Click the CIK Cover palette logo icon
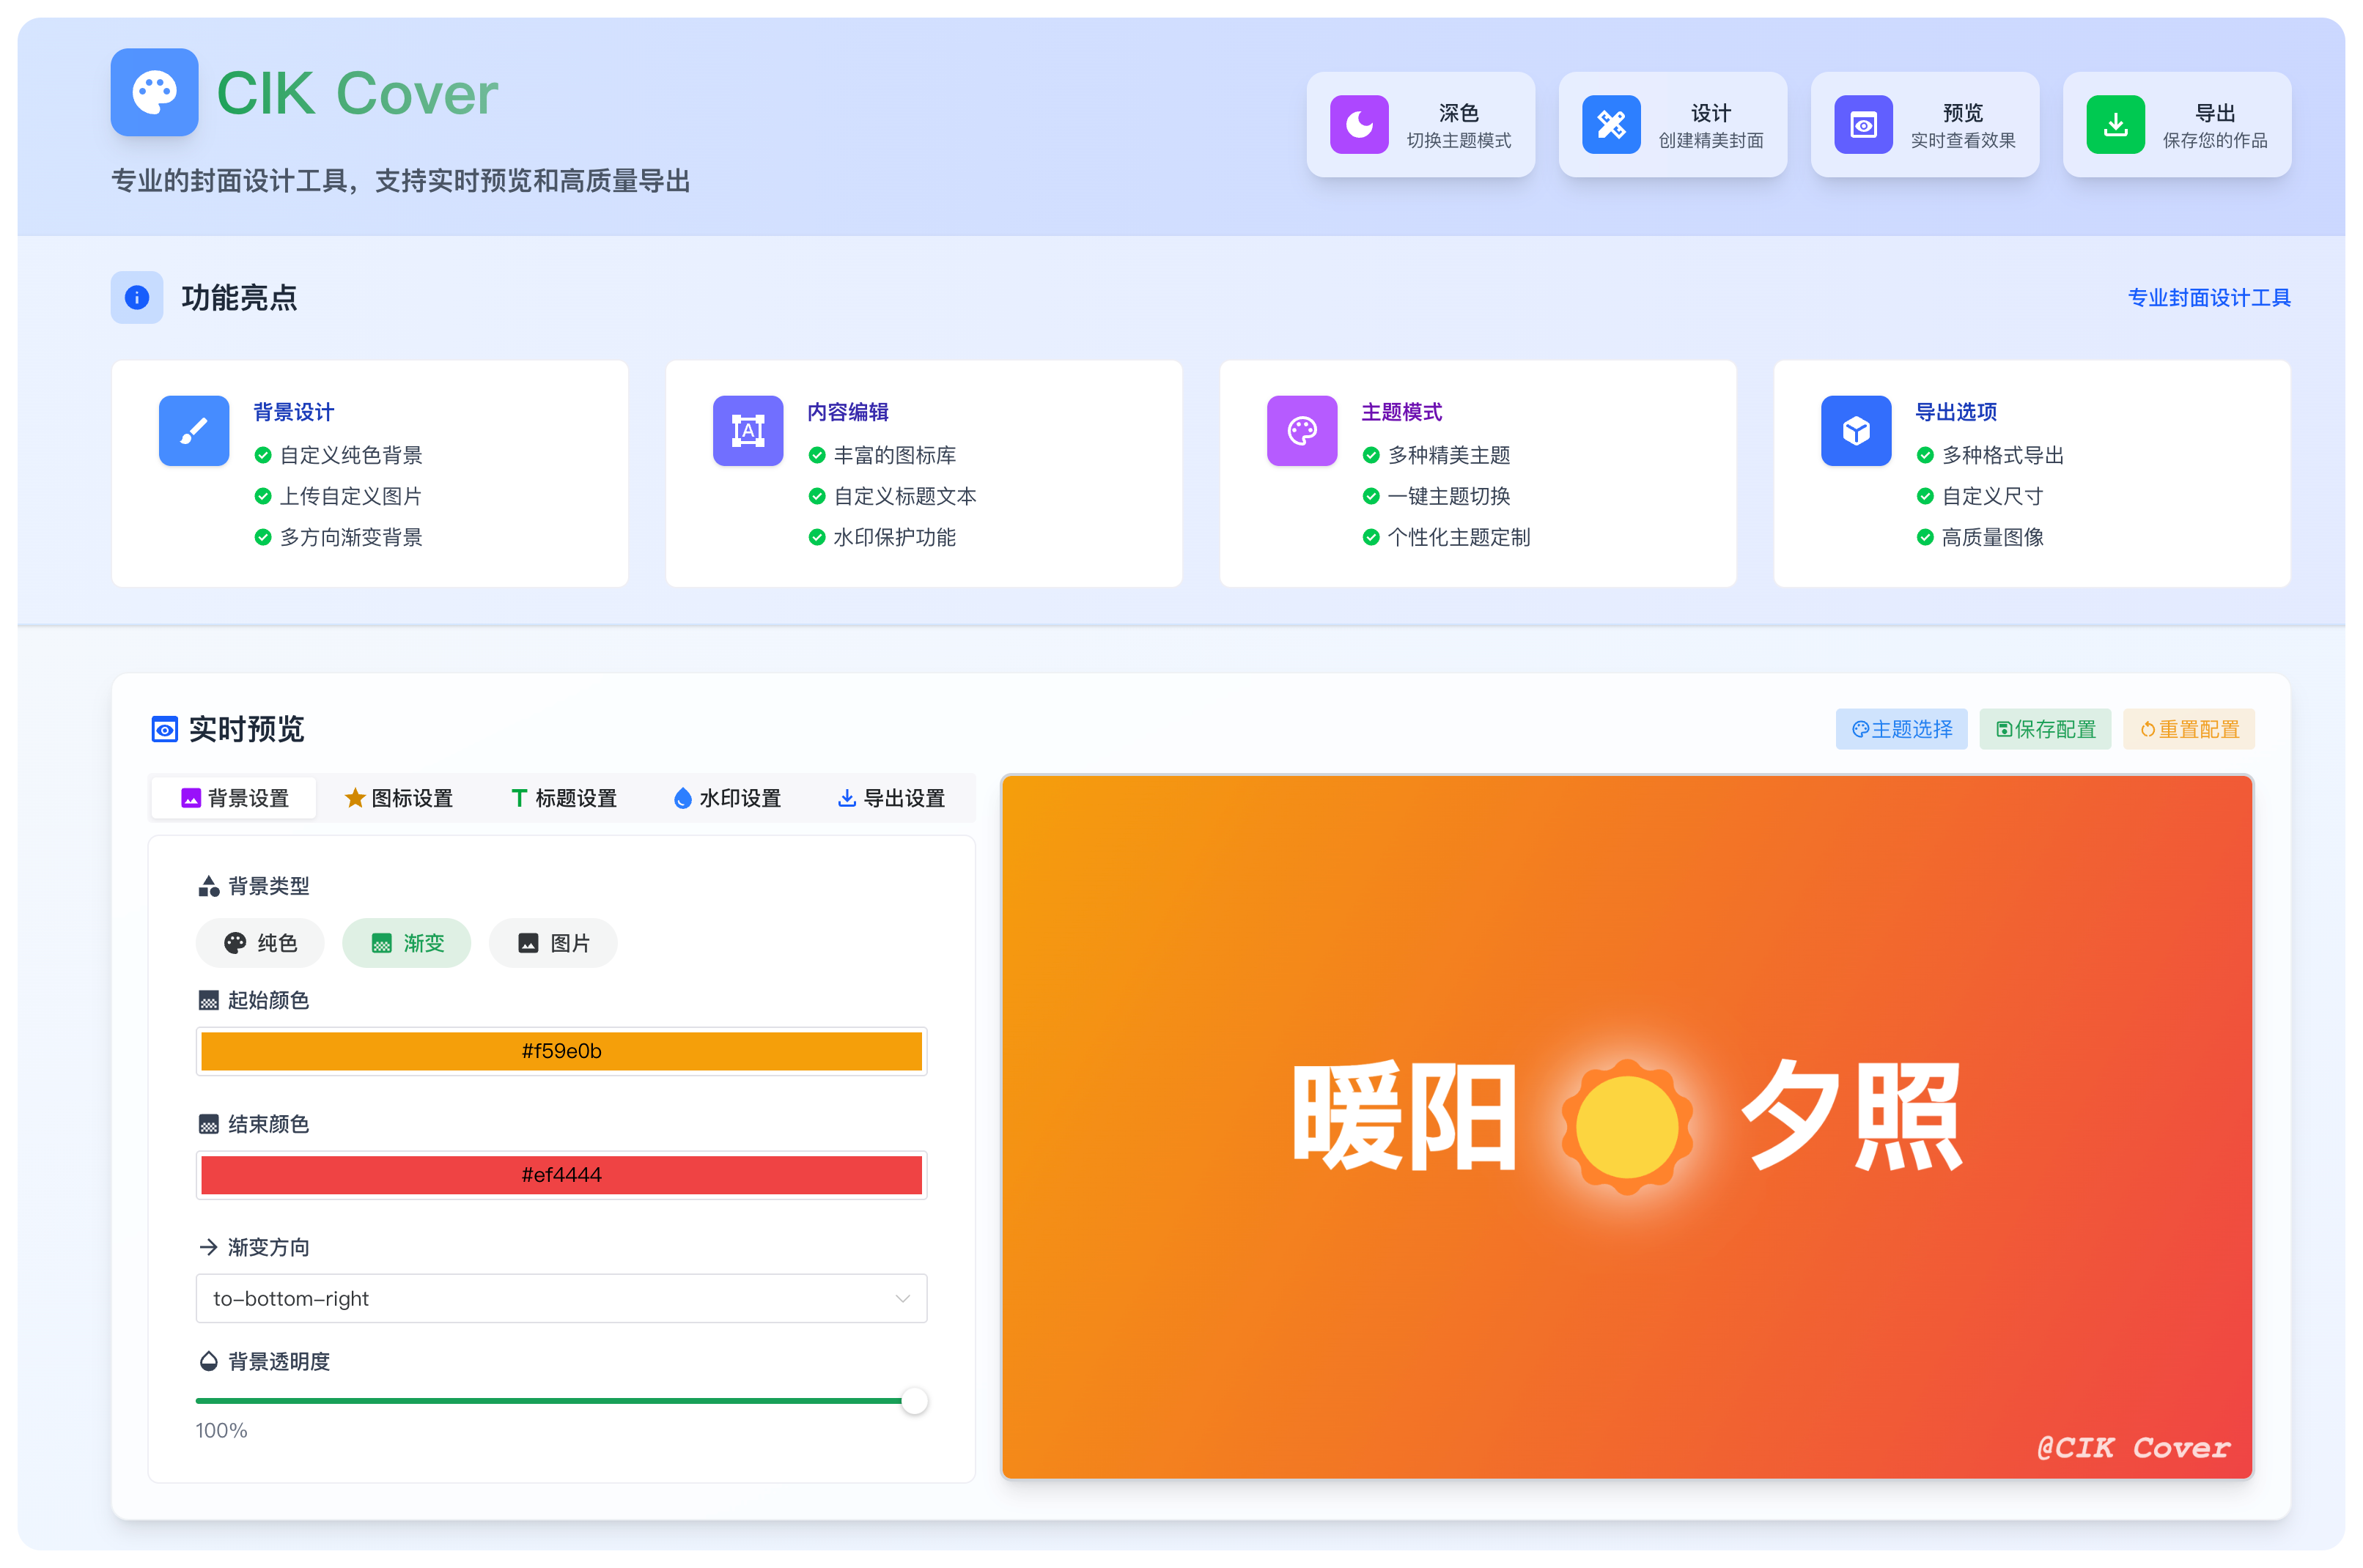 pos(154,92)
